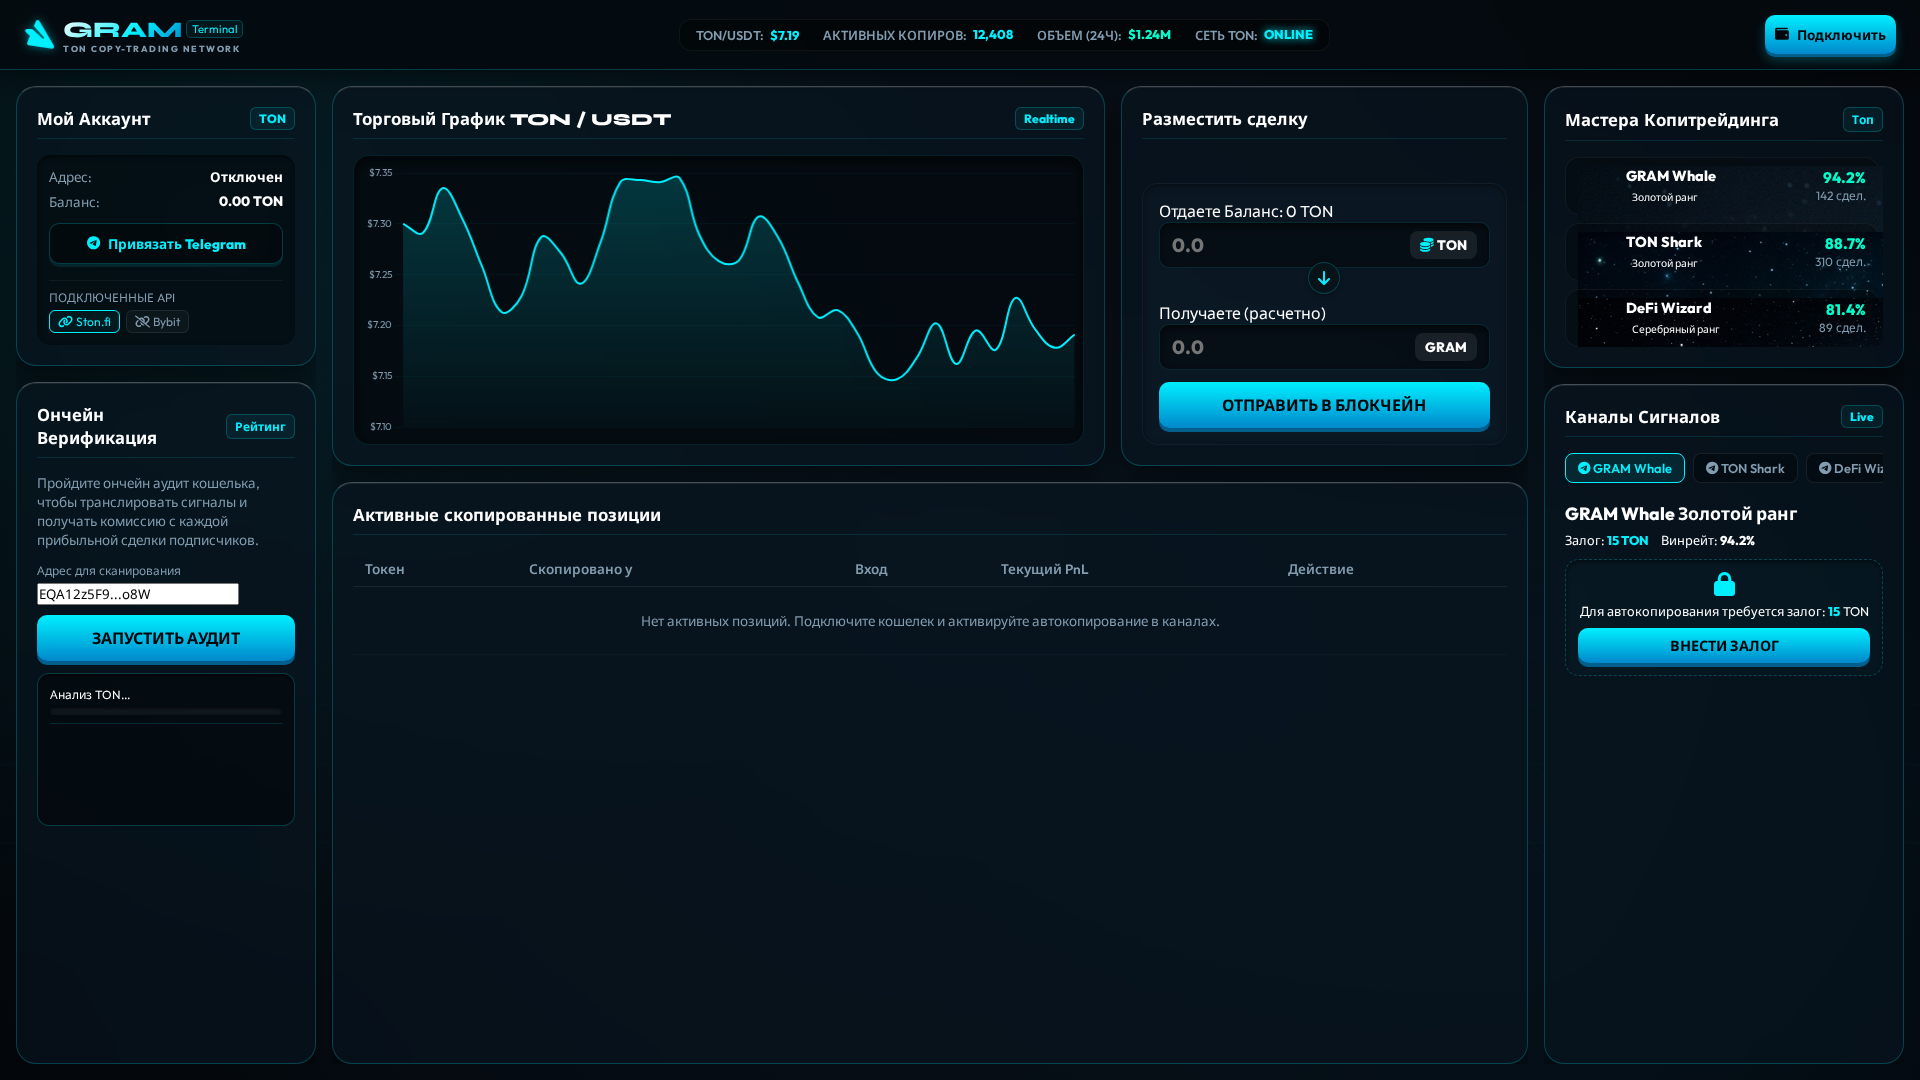Click the Вход column header
The width and height of the screenshot is (1920, 1080).
point(871,569)
